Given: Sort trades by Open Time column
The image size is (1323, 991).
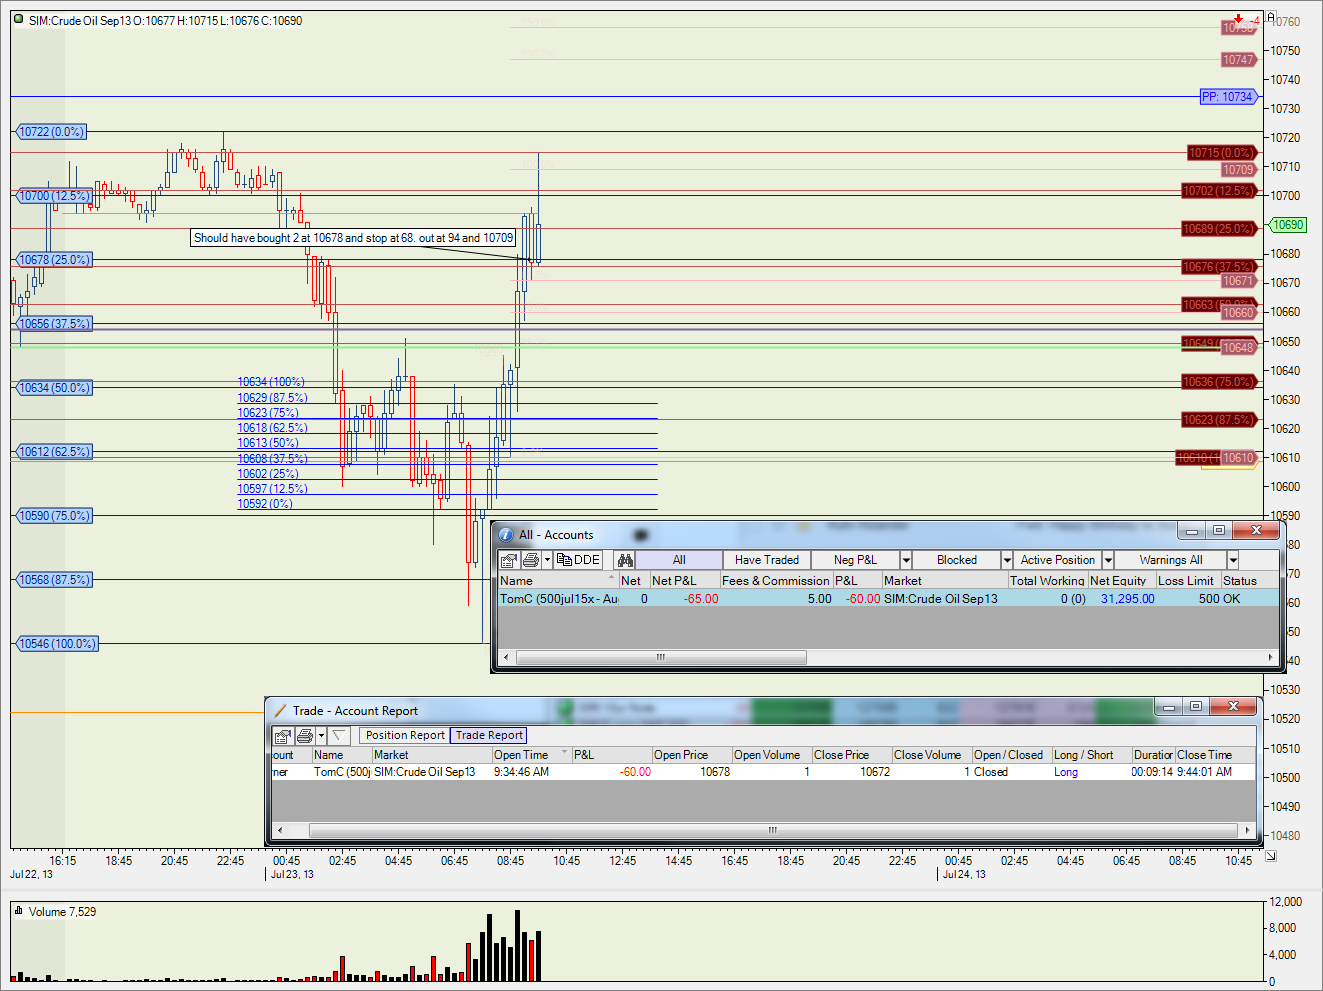Looking at the screenshot, I should [531, 755].
